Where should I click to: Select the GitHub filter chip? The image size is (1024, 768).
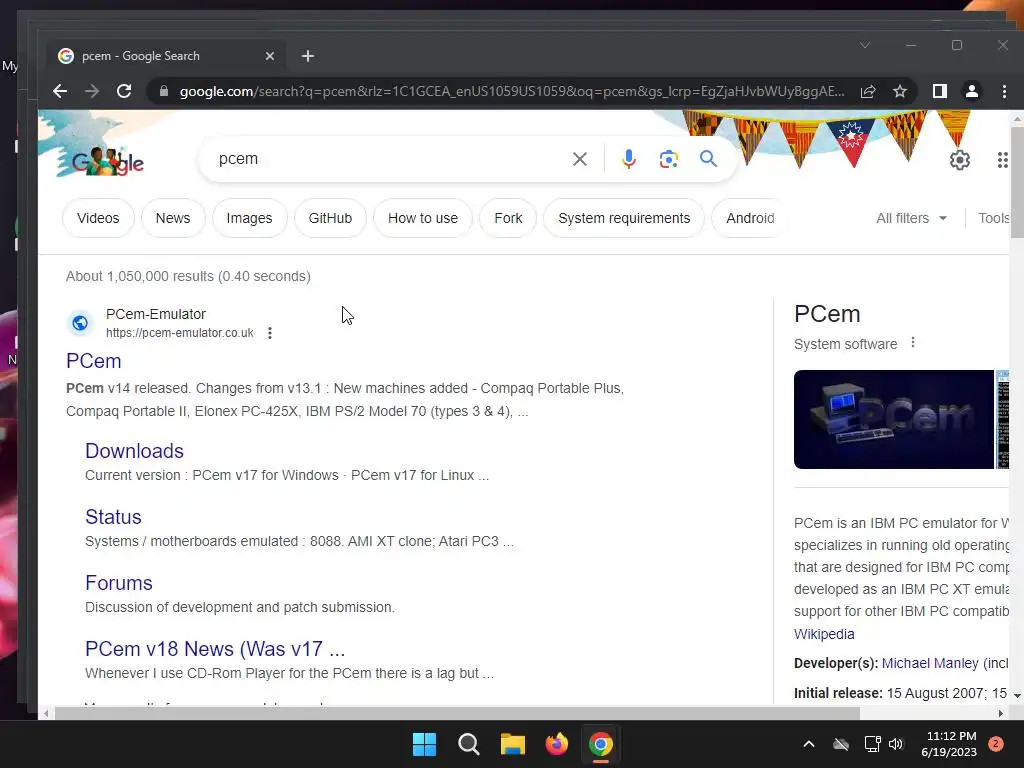pos(330,218)
